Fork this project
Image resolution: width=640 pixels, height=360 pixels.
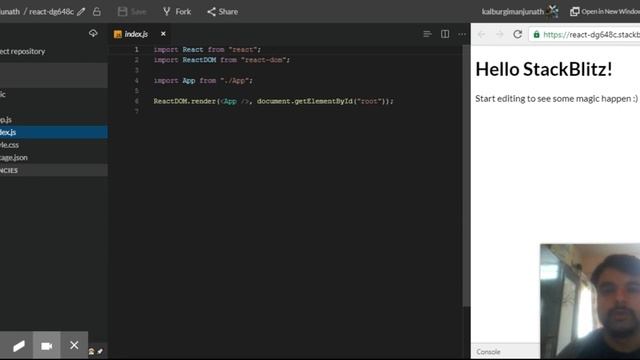(177, 11)
